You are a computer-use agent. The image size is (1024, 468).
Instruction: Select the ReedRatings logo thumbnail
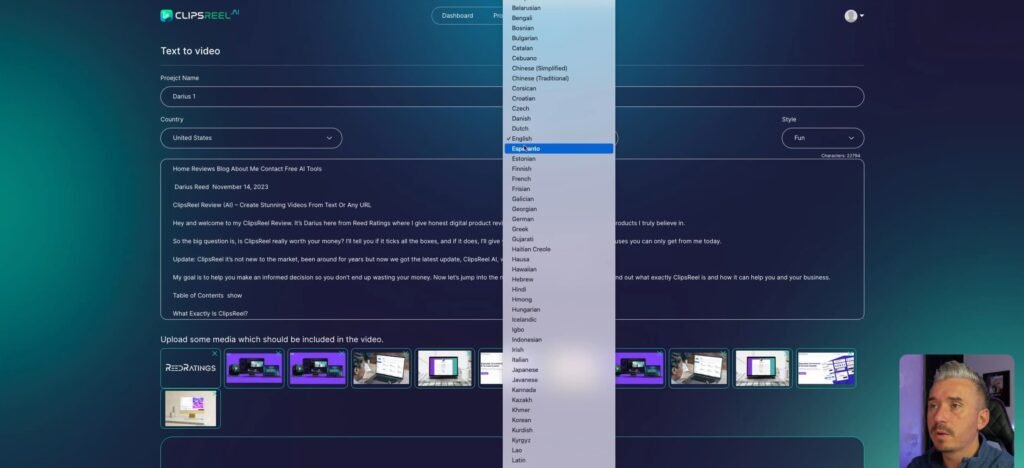click(x=190, y=368)
